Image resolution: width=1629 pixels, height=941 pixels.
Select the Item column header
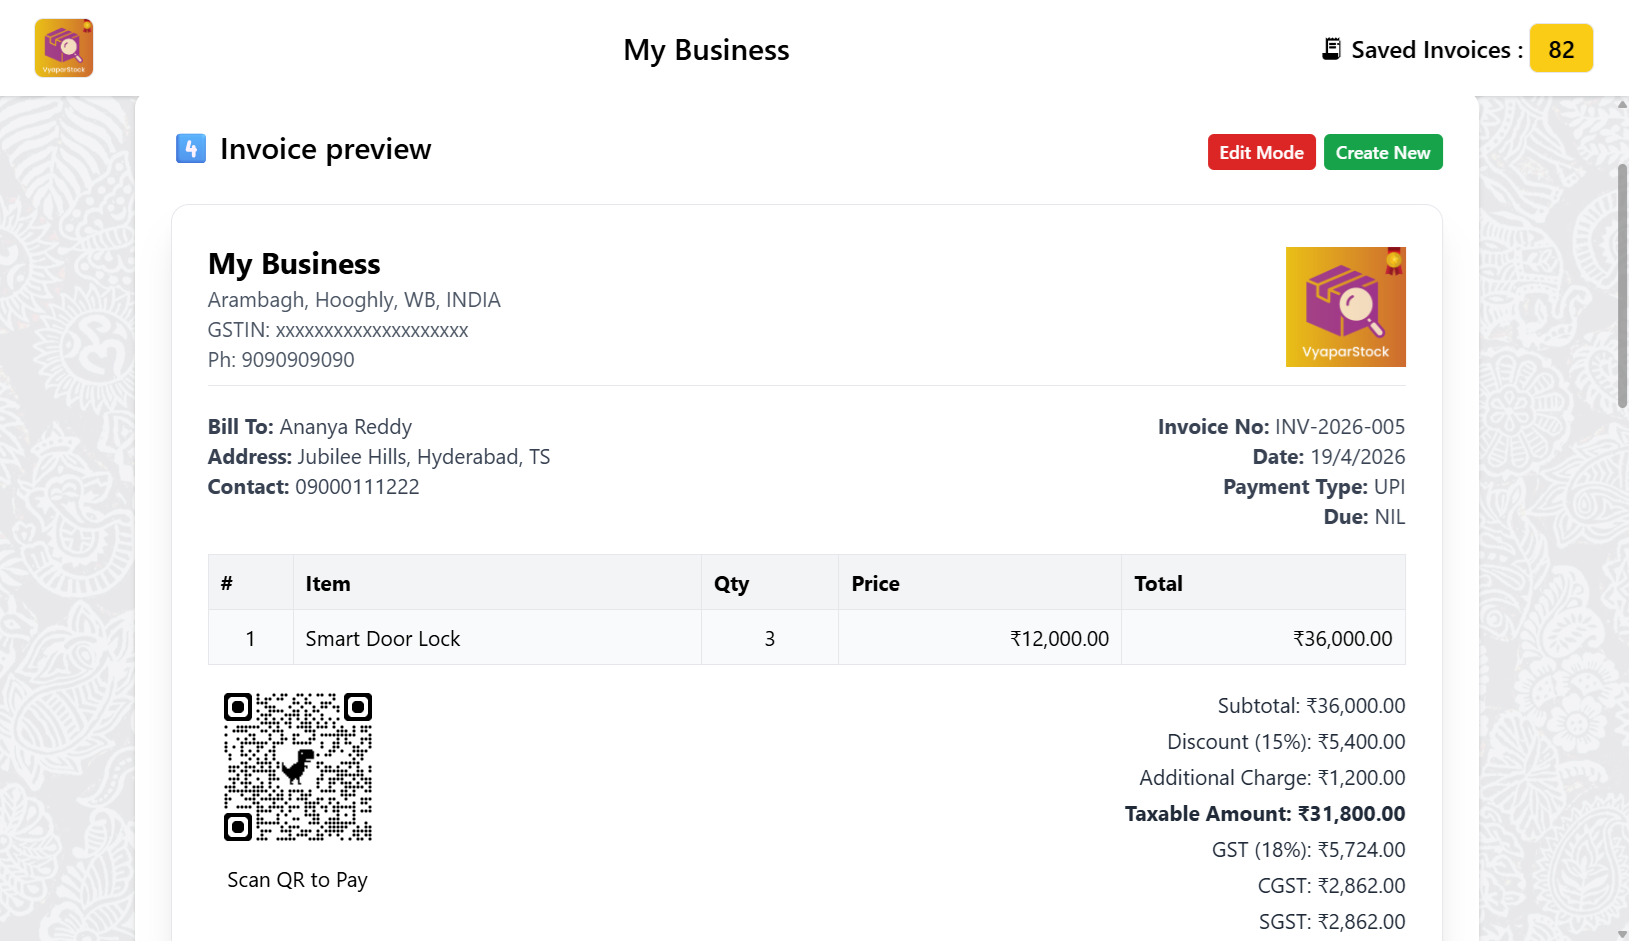(328, 583)
